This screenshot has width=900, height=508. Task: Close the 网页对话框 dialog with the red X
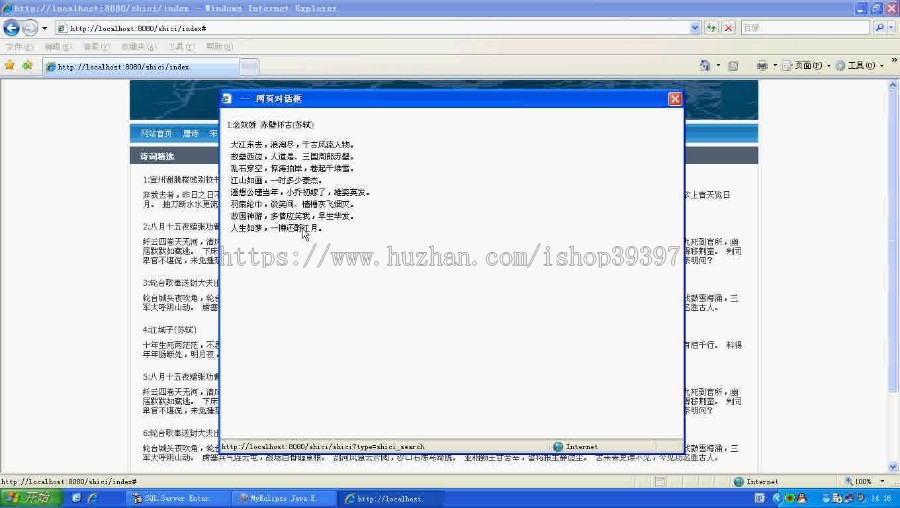(x=675, y=99)
